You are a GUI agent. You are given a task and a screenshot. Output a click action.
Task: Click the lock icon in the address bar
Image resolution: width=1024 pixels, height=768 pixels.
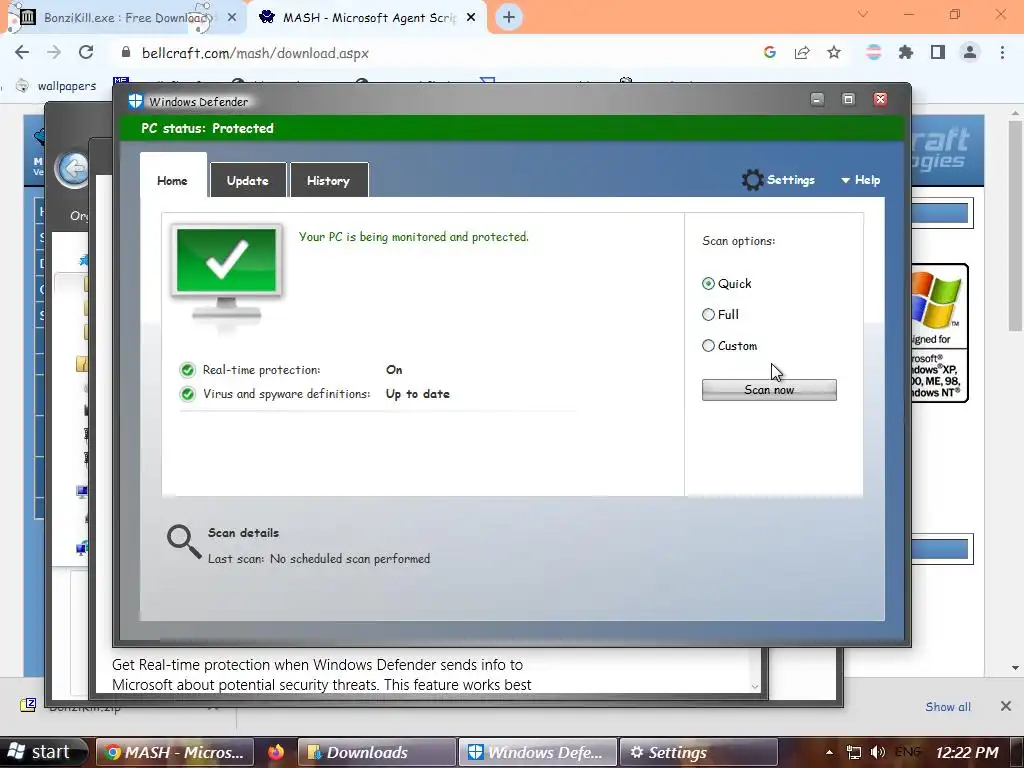click(x=126, y=52)
